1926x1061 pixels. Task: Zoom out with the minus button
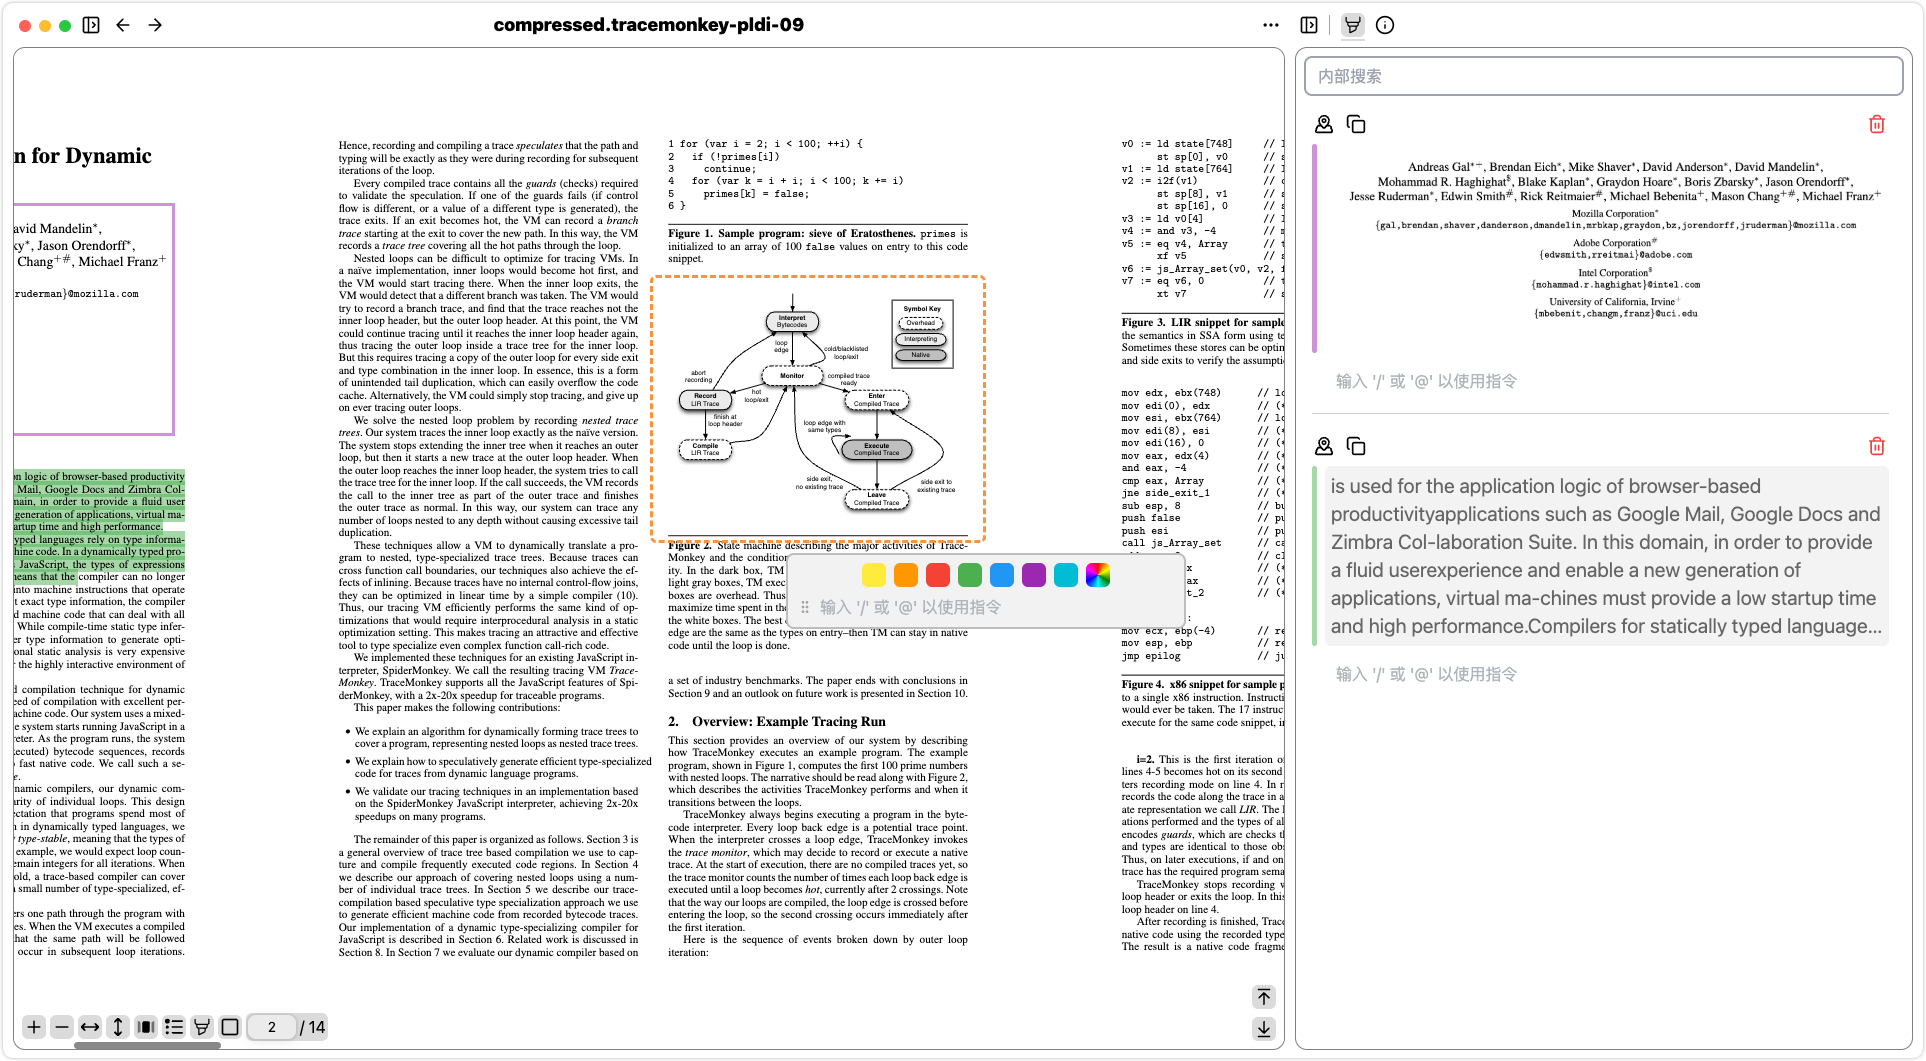[62, 1027]
